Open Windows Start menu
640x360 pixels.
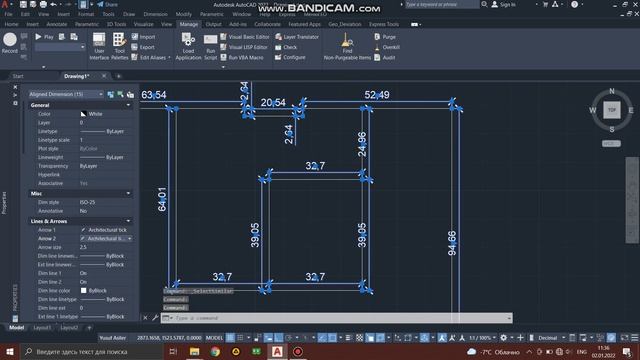pyautogui.click(x=10, y=351)
